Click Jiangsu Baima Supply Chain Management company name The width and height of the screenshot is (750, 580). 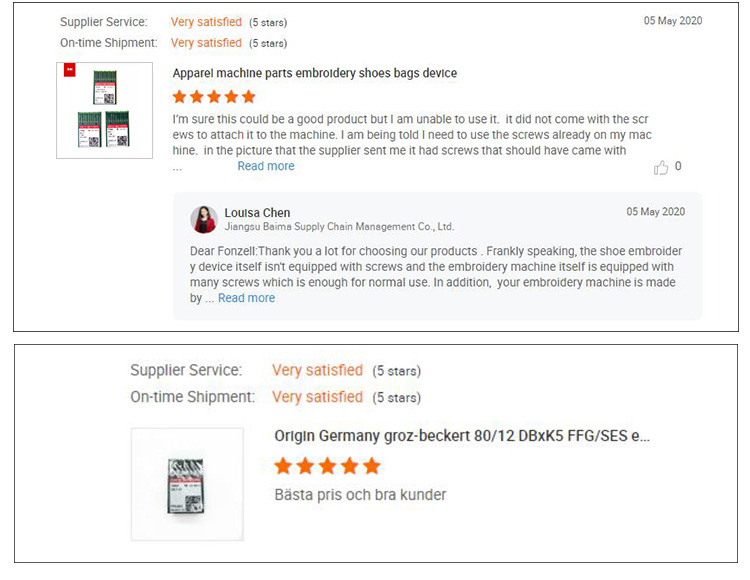339,227
